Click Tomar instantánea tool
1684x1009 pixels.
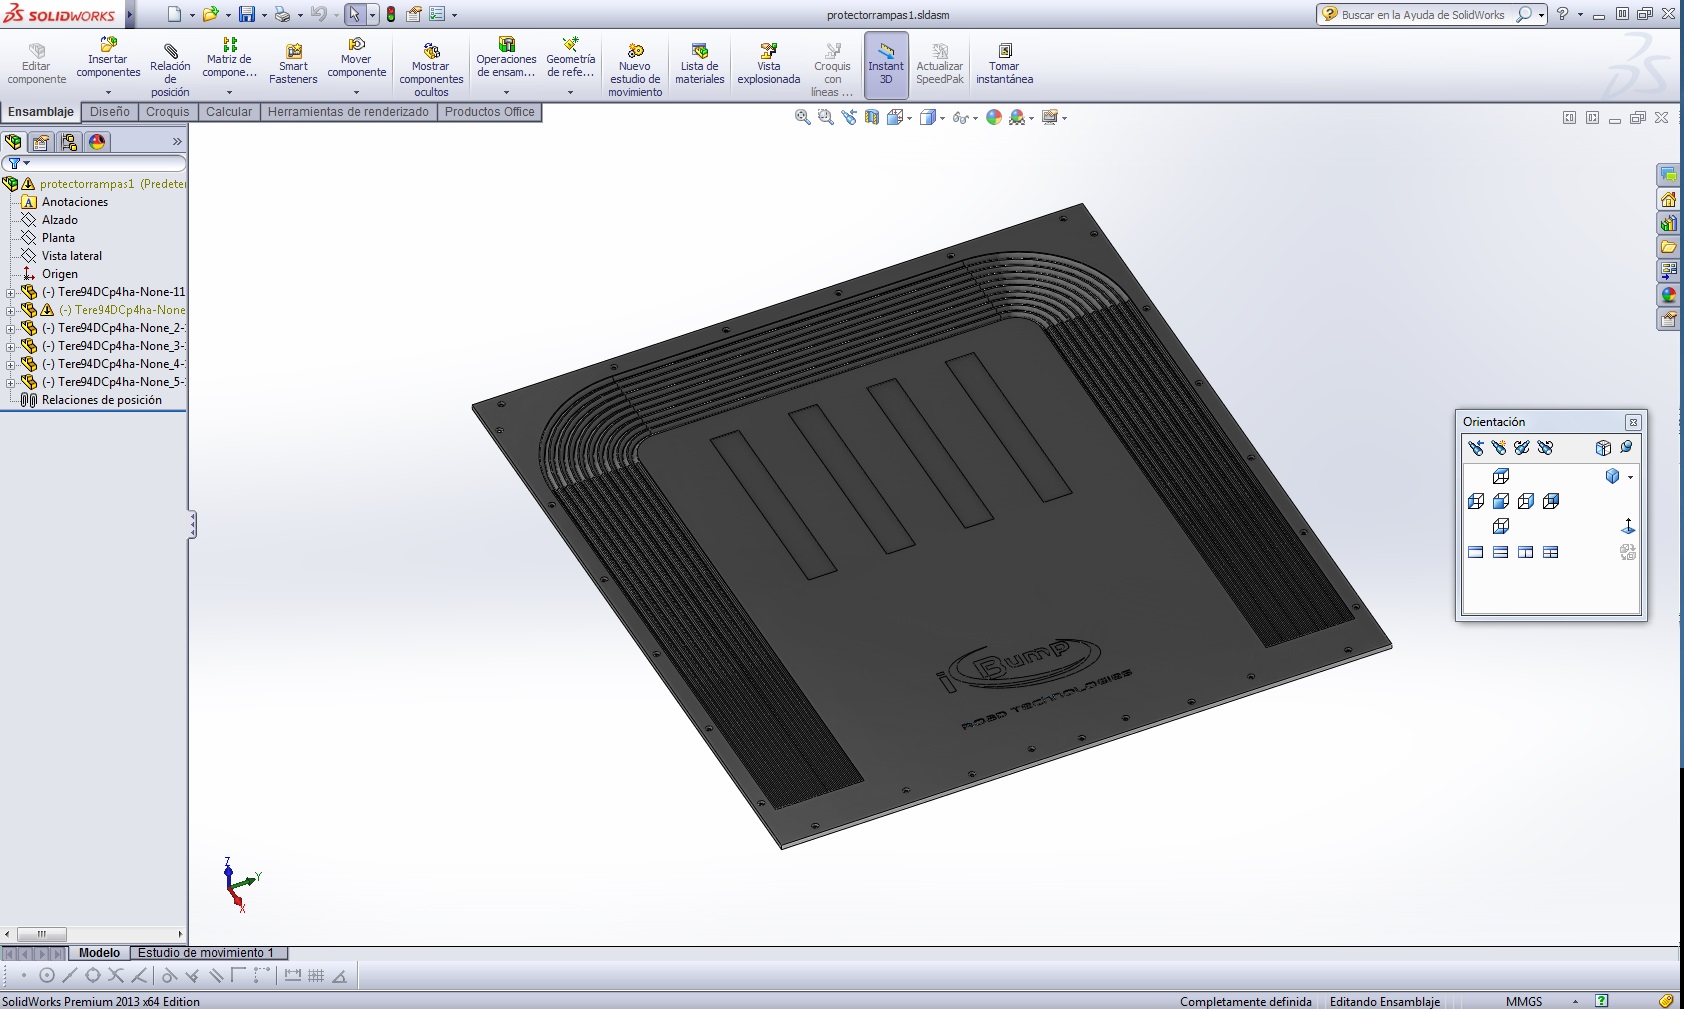[x=1004, y=62]
